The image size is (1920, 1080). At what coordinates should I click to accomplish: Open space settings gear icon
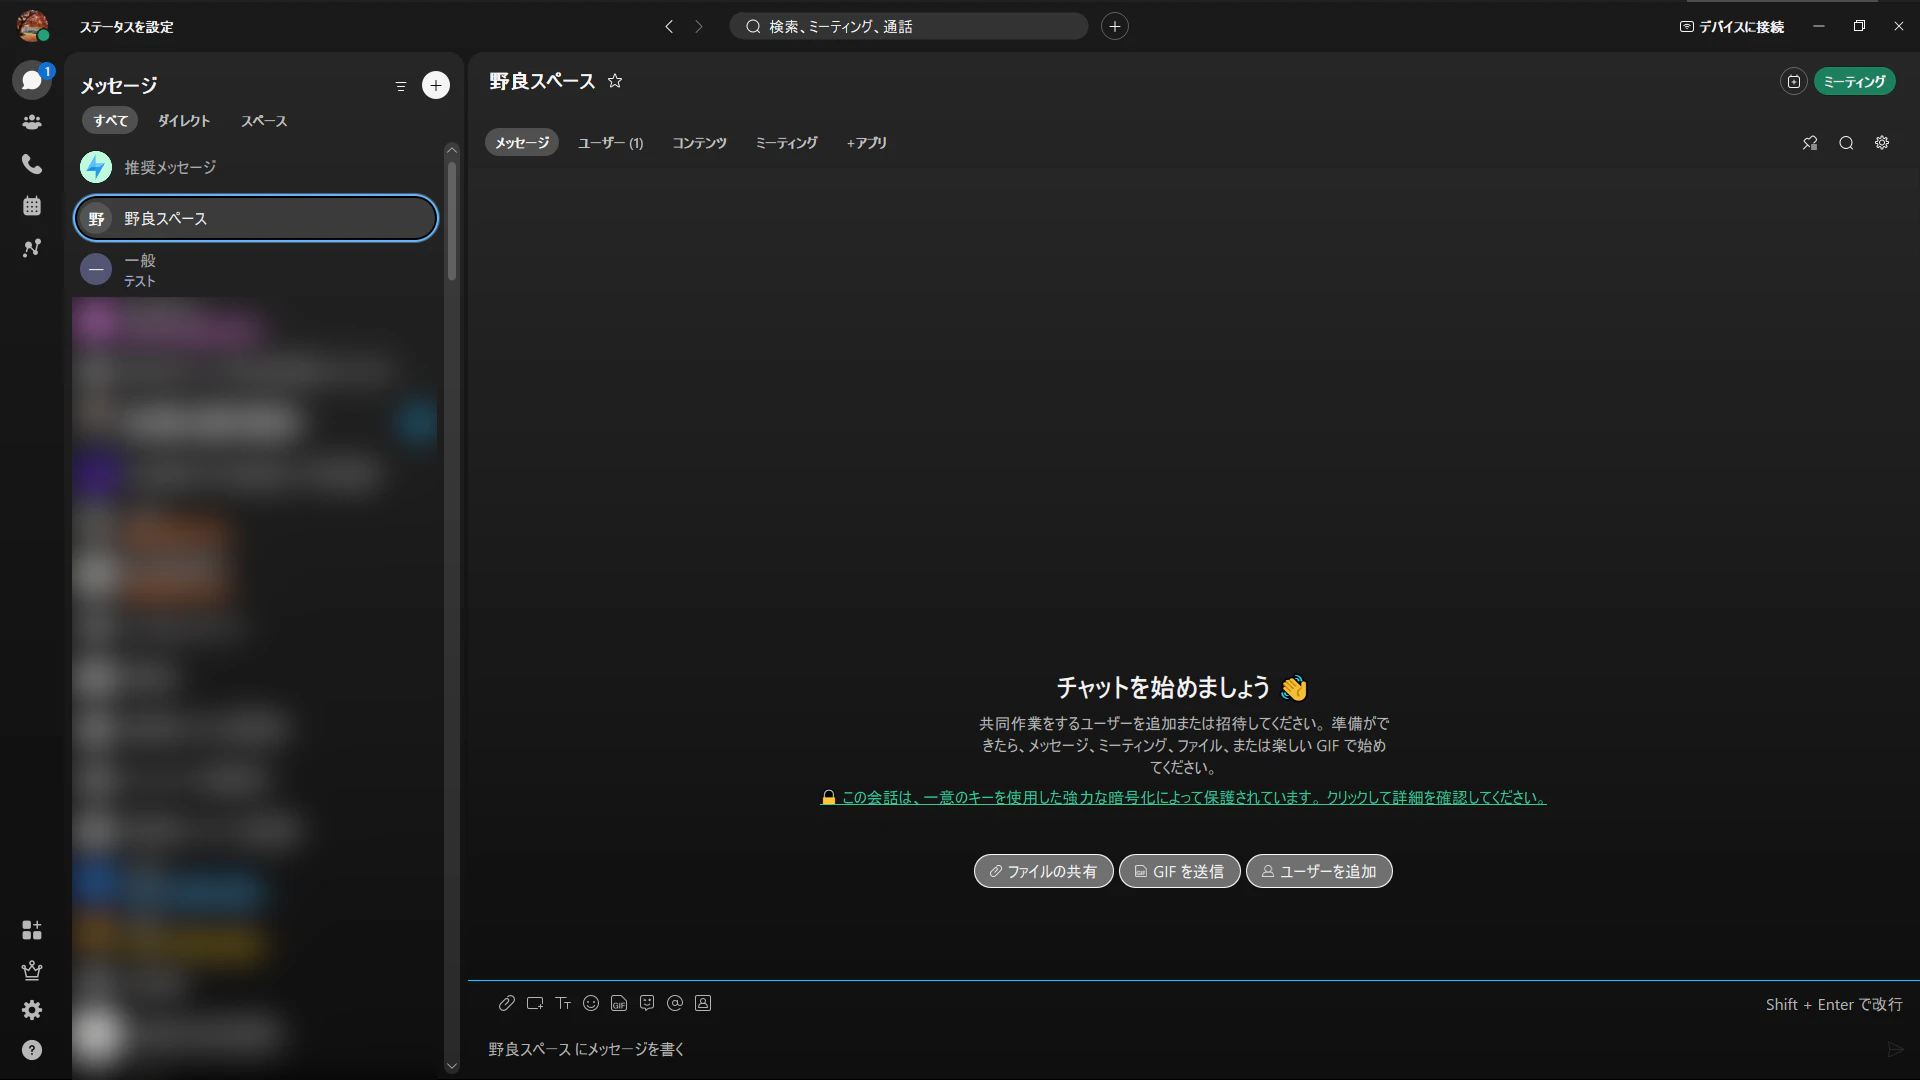pyautogui.click(x=1882, y=143)
